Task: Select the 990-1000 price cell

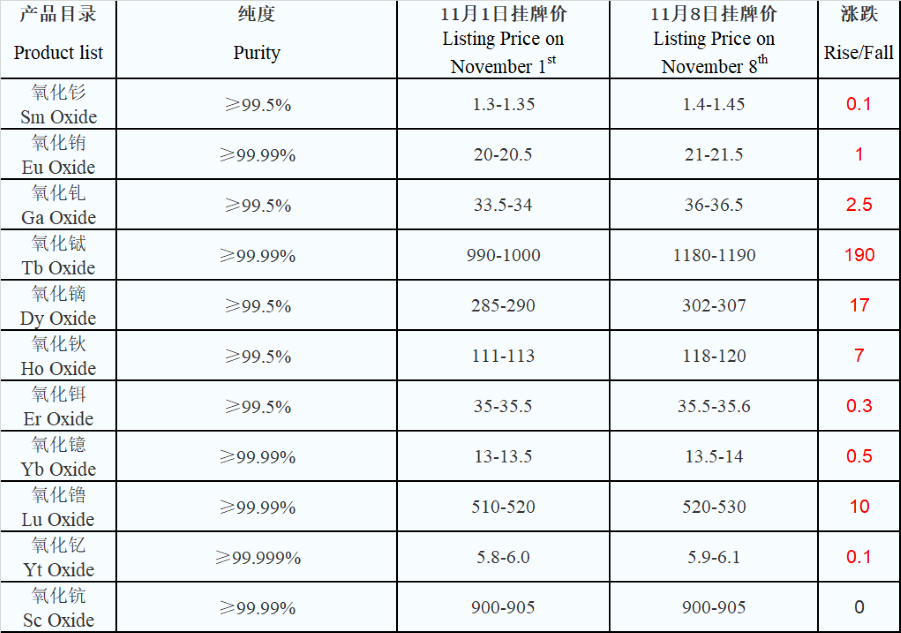Action: 503,255
